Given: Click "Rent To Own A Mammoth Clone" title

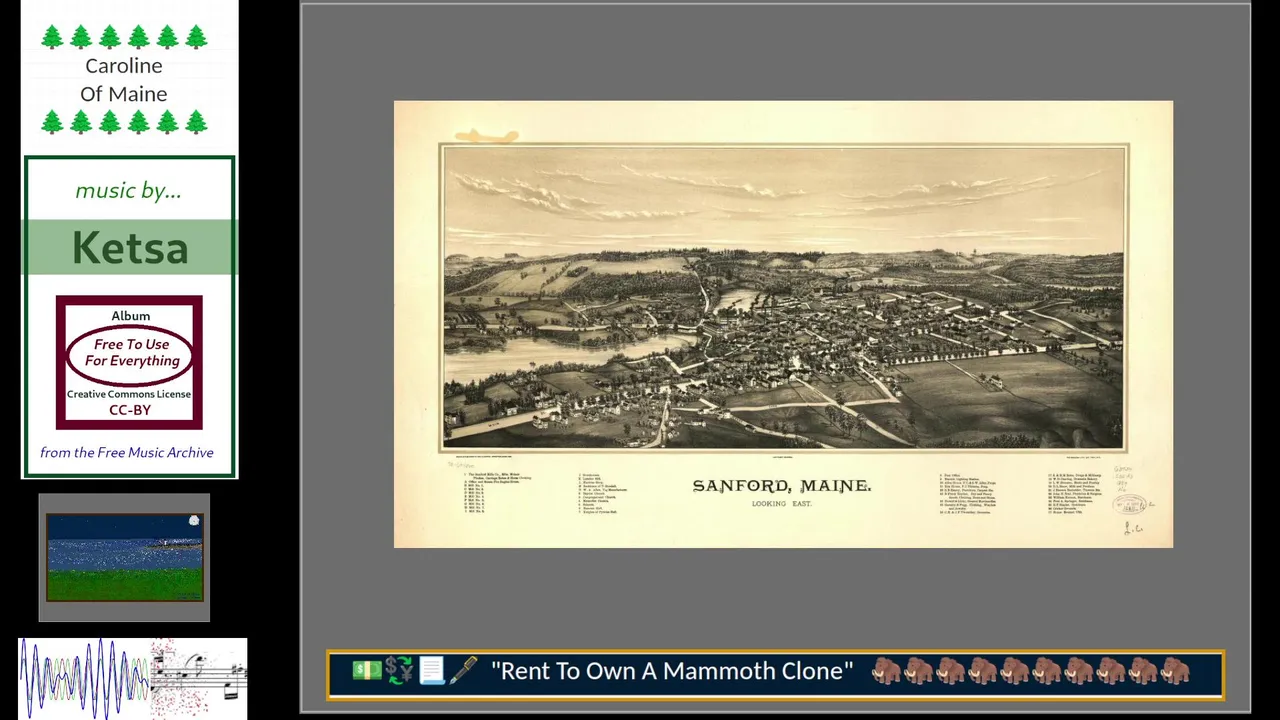Looking at the screenshot, I should point(672,671).
